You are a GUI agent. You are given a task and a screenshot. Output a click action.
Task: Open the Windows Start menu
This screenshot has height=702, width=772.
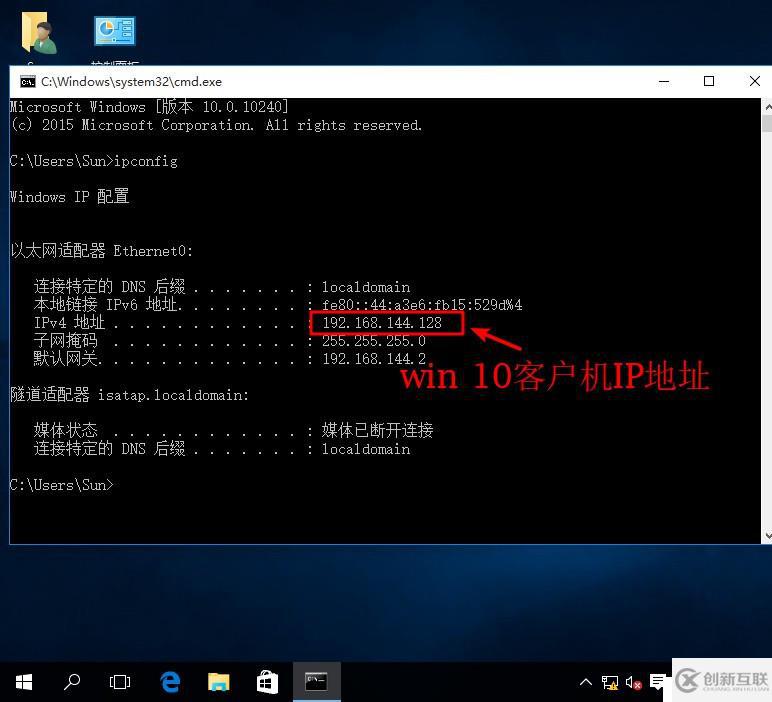click(24, 682)
